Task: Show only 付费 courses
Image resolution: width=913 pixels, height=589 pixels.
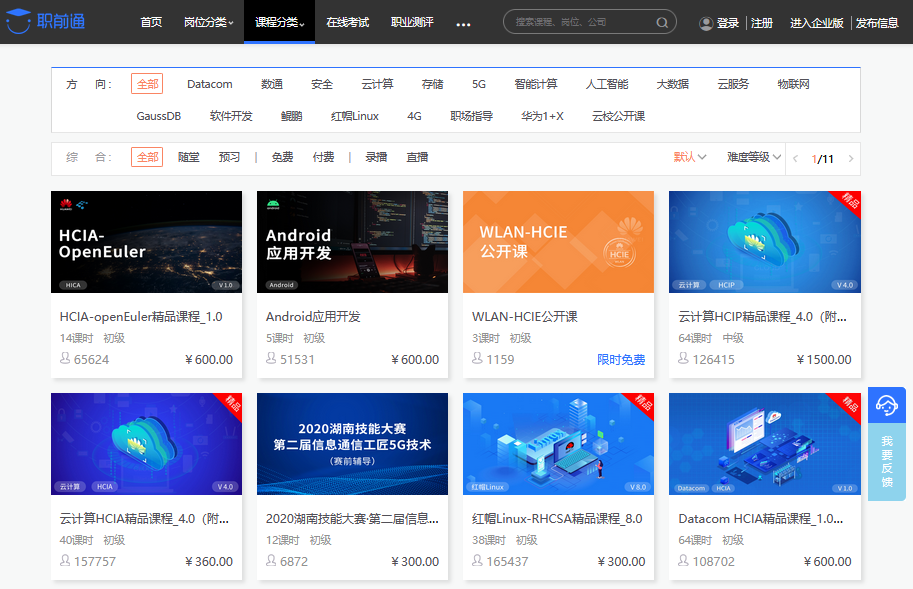Action: tap(323, 157)
